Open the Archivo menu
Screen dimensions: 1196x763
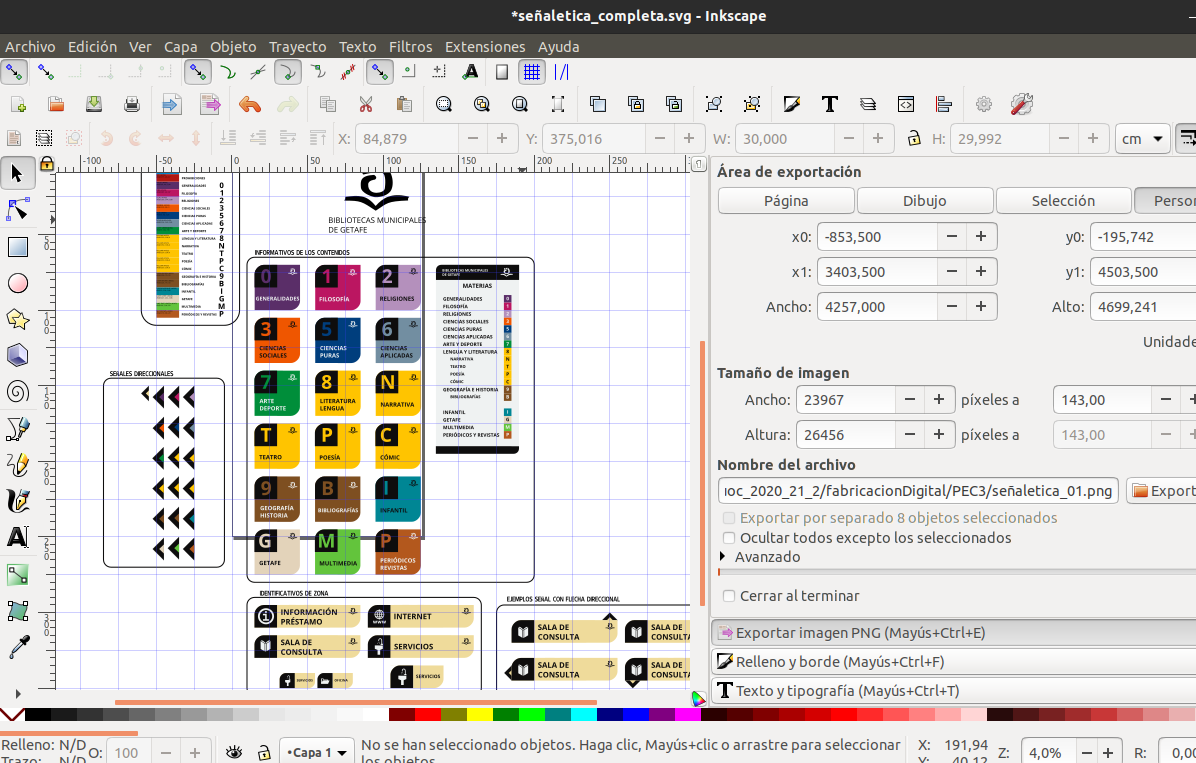coord(30,47)
